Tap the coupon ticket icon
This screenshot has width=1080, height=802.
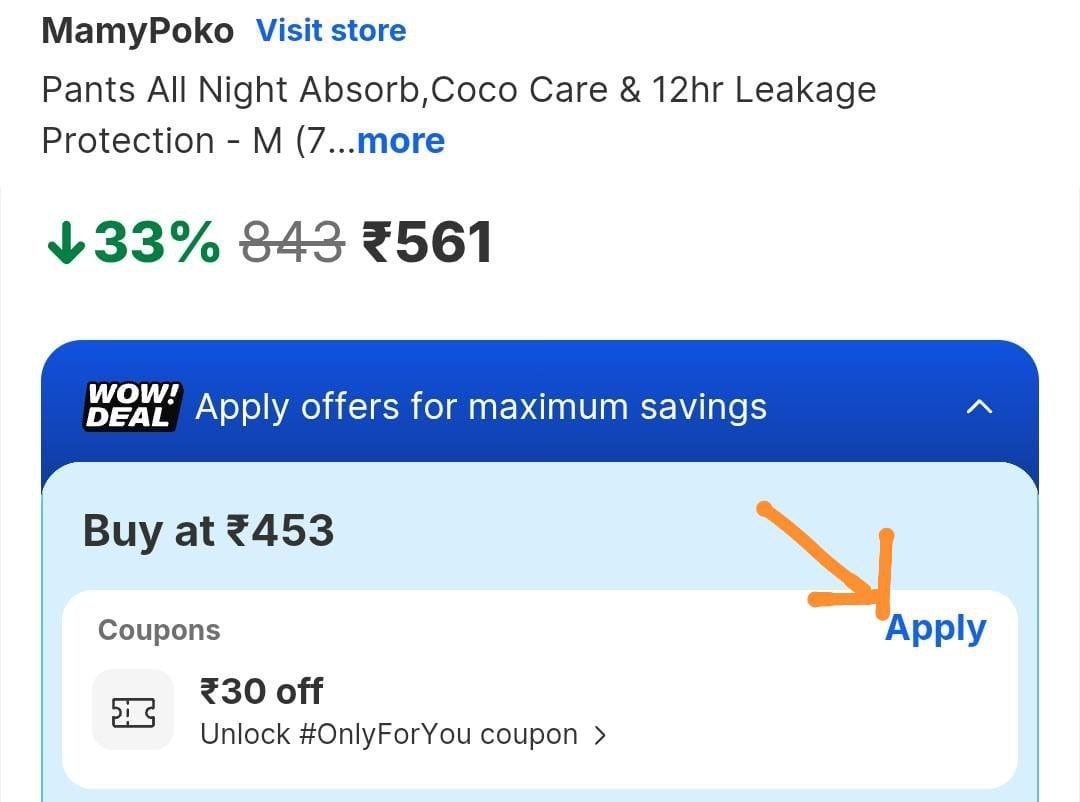(x=133, y=712)
